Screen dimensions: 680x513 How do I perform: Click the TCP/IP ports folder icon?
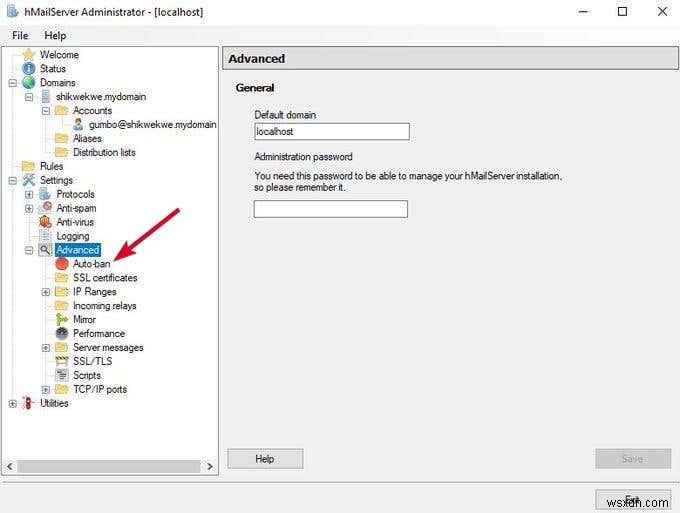point(62,389)
